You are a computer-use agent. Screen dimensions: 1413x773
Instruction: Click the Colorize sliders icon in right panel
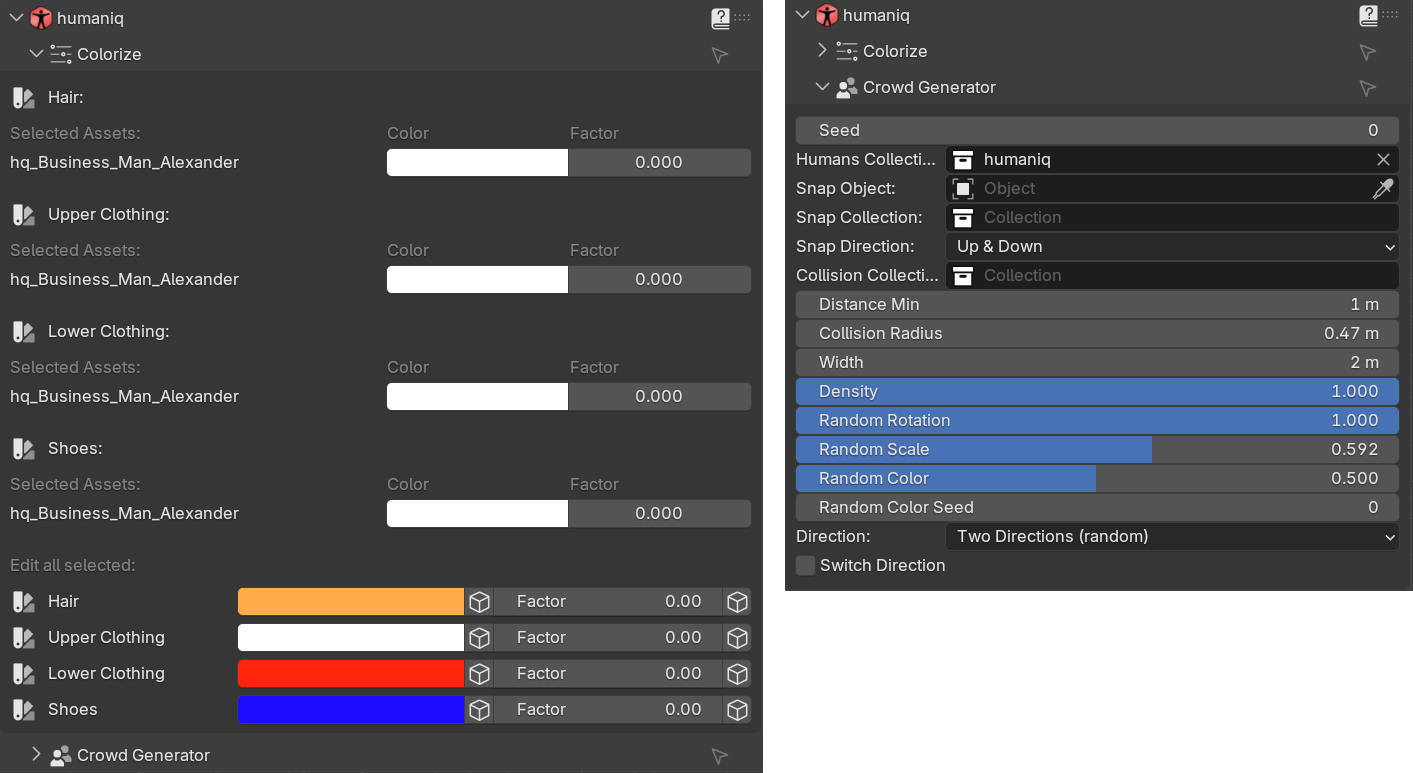click(847, 51)
